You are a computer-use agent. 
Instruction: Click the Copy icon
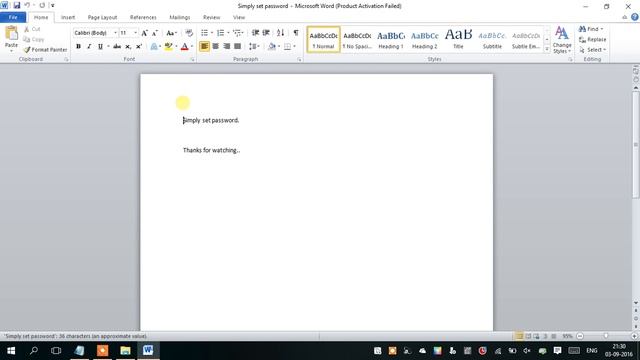tap(27, 40)
